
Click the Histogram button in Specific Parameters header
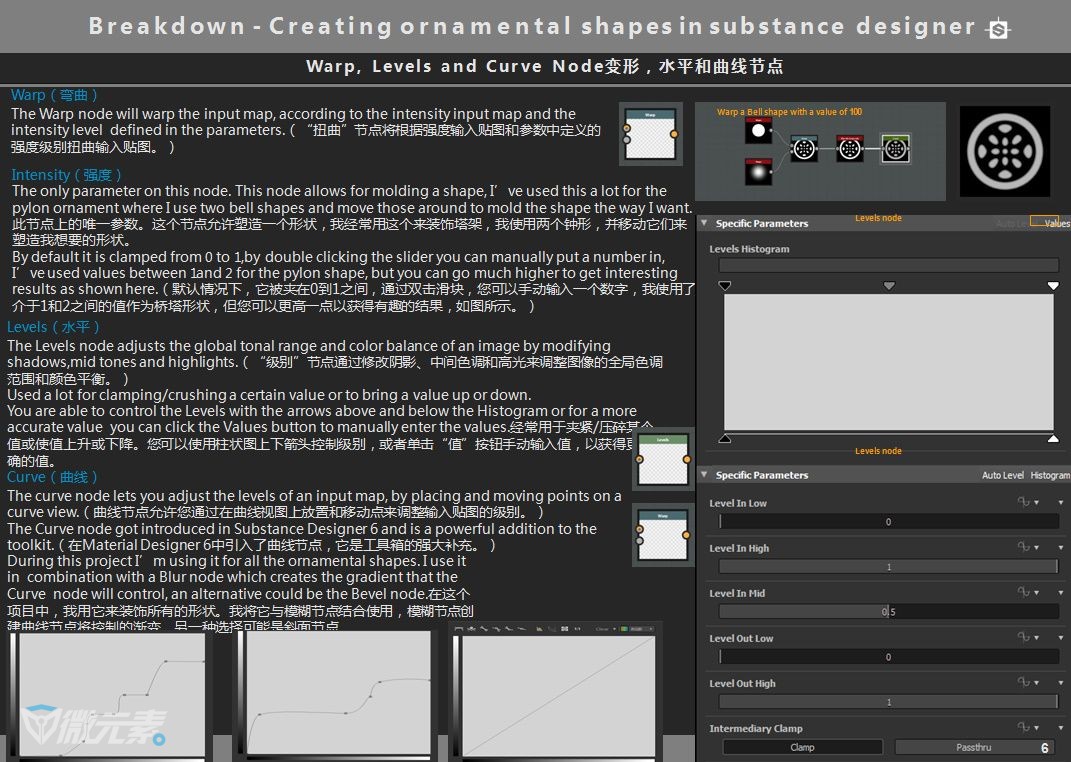click(x=1050, y=475)
